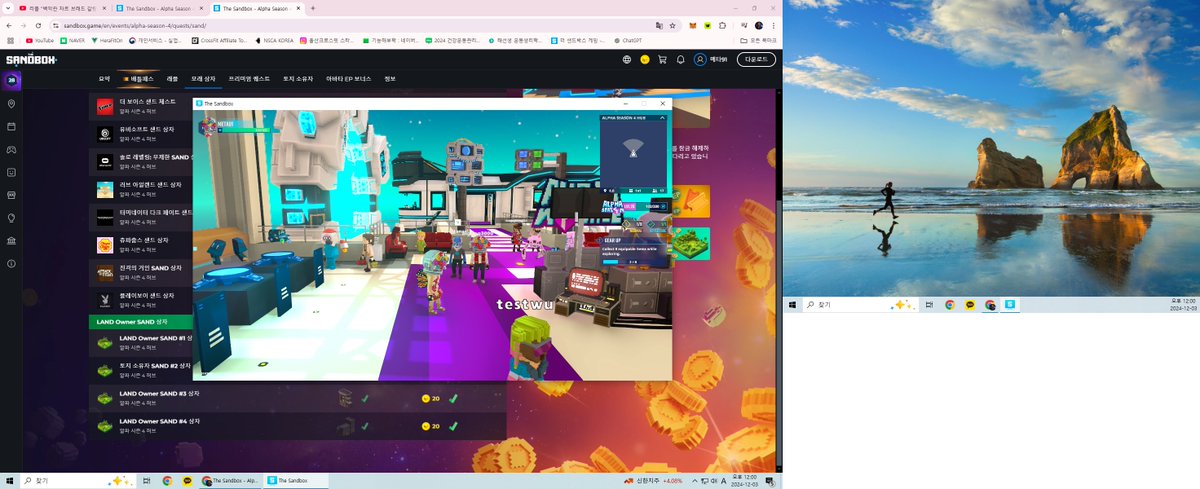
Task: Open the Chrome tab search dropdown arrow
Action: 8,7
